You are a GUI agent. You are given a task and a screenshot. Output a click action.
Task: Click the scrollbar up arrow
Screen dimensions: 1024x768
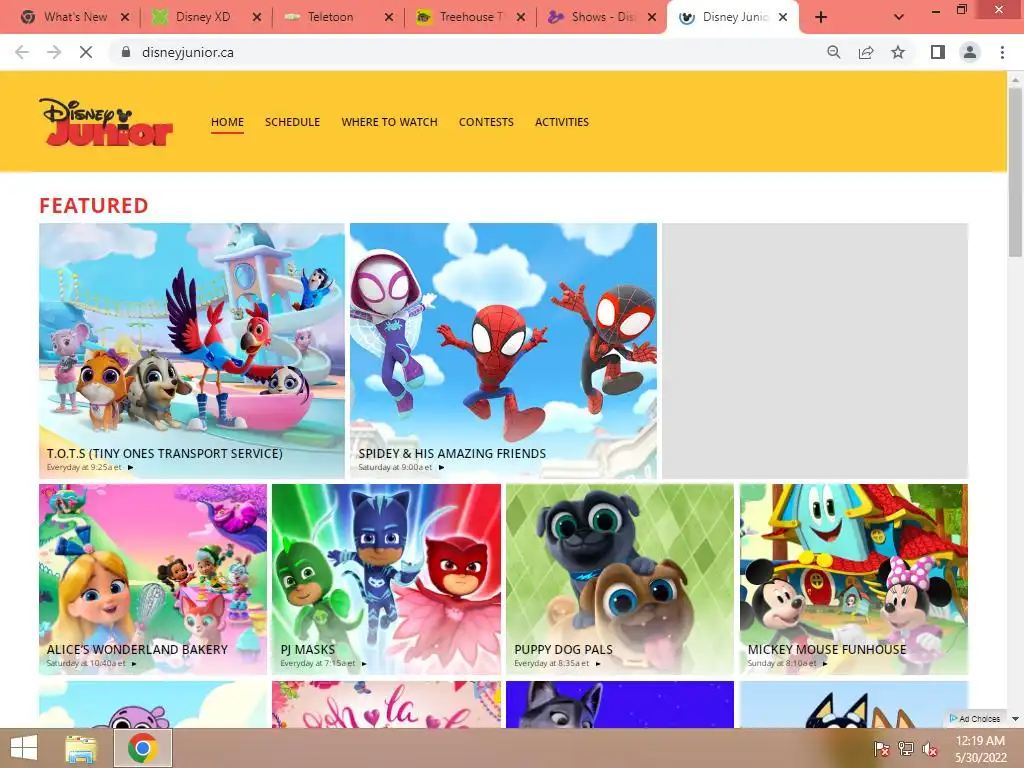(x=1015, y=79)
